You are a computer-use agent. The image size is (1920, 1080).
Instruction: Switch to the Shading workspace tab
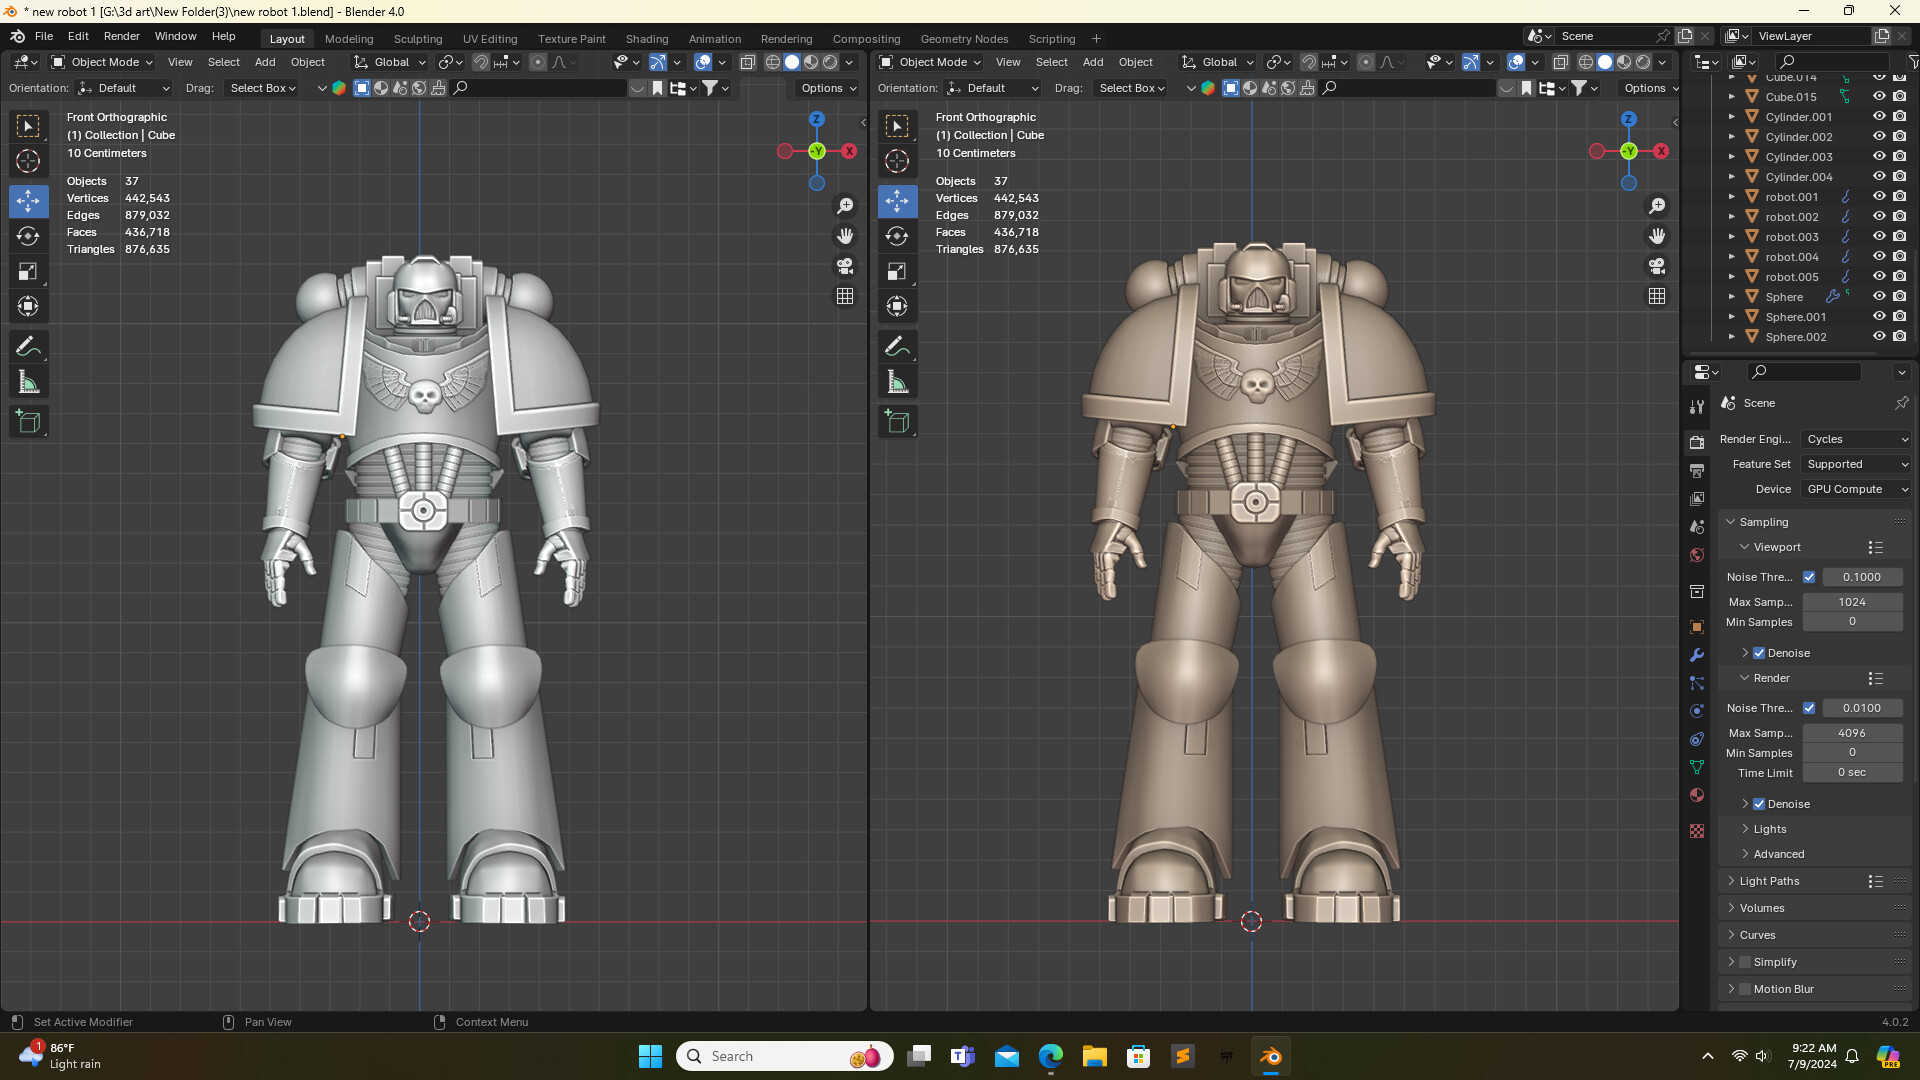646,38
